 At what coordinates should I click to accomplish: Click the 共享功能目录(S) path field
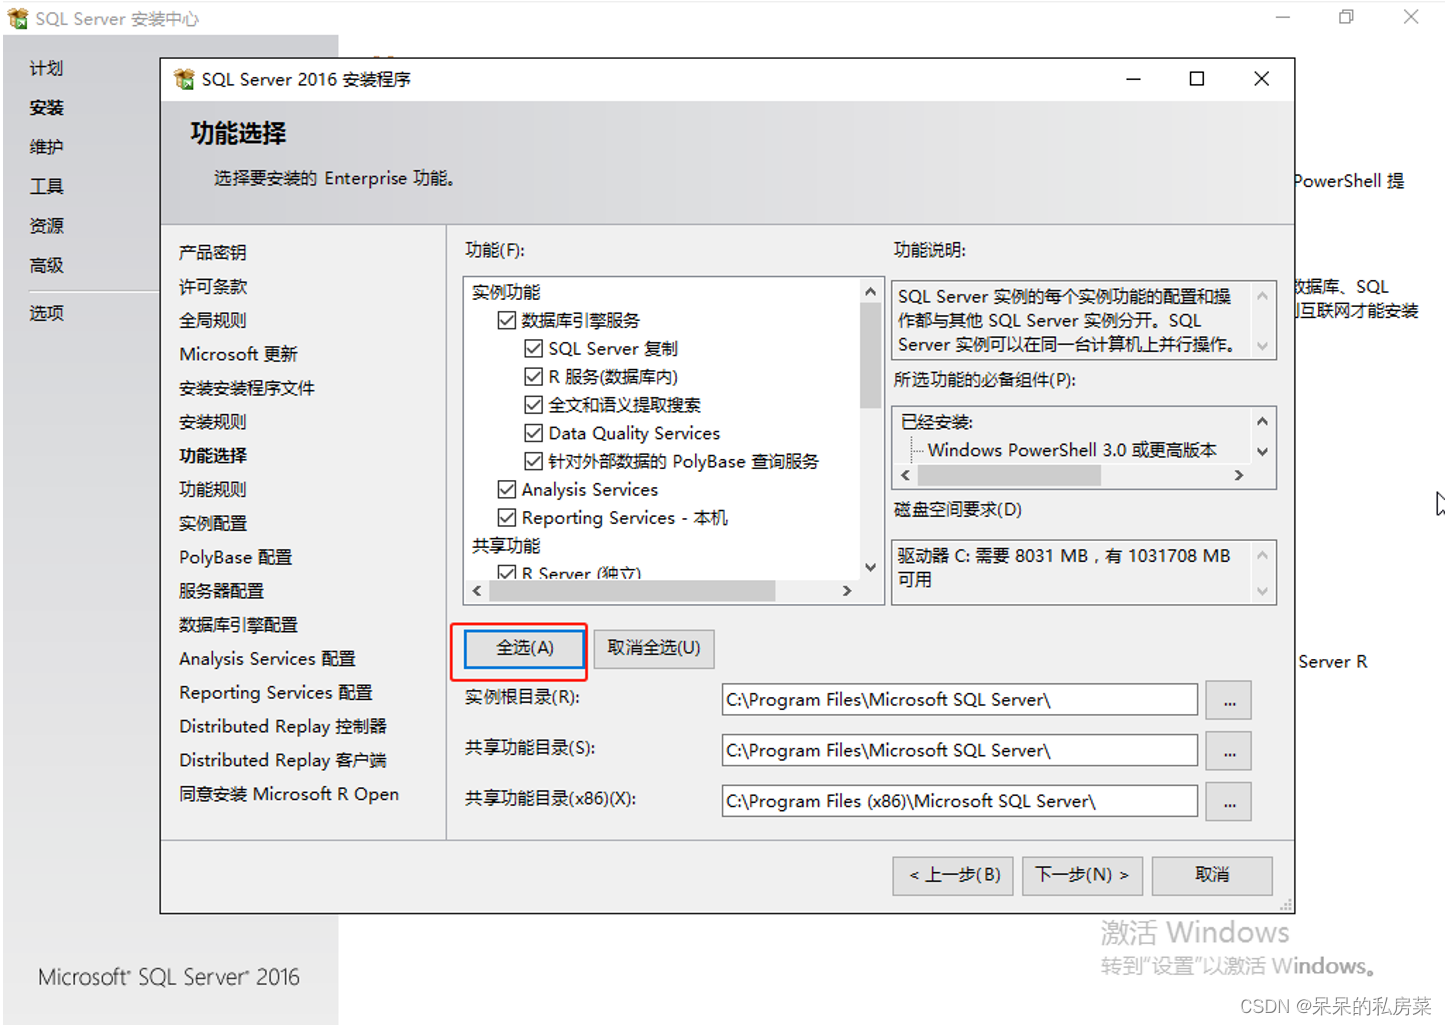(x=960, y=751)
